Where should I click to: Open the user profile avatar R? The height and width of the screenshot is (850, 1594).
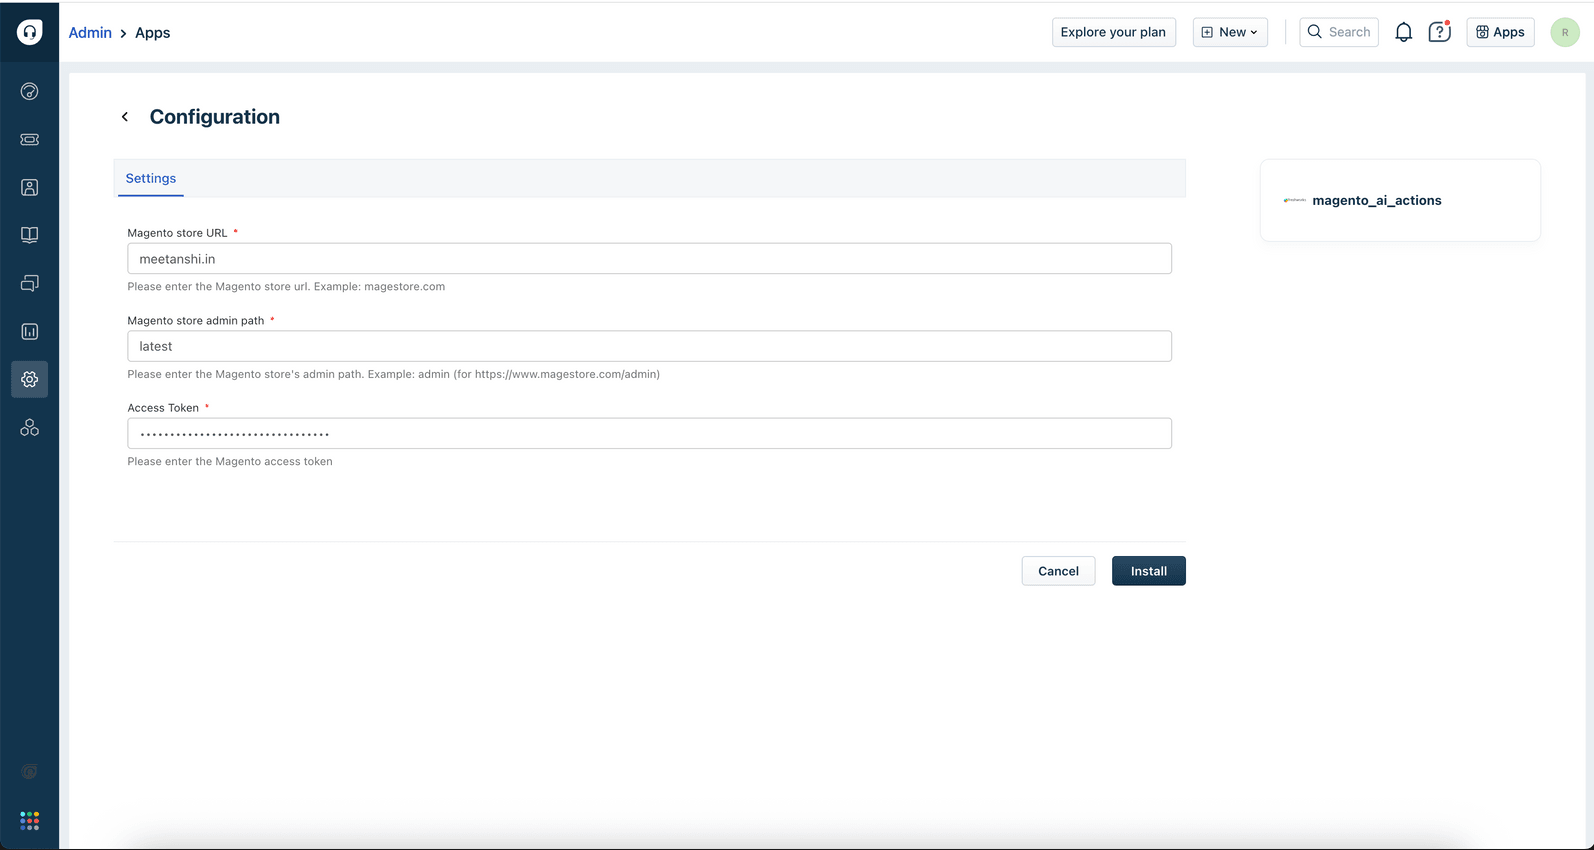point(1564,32)
